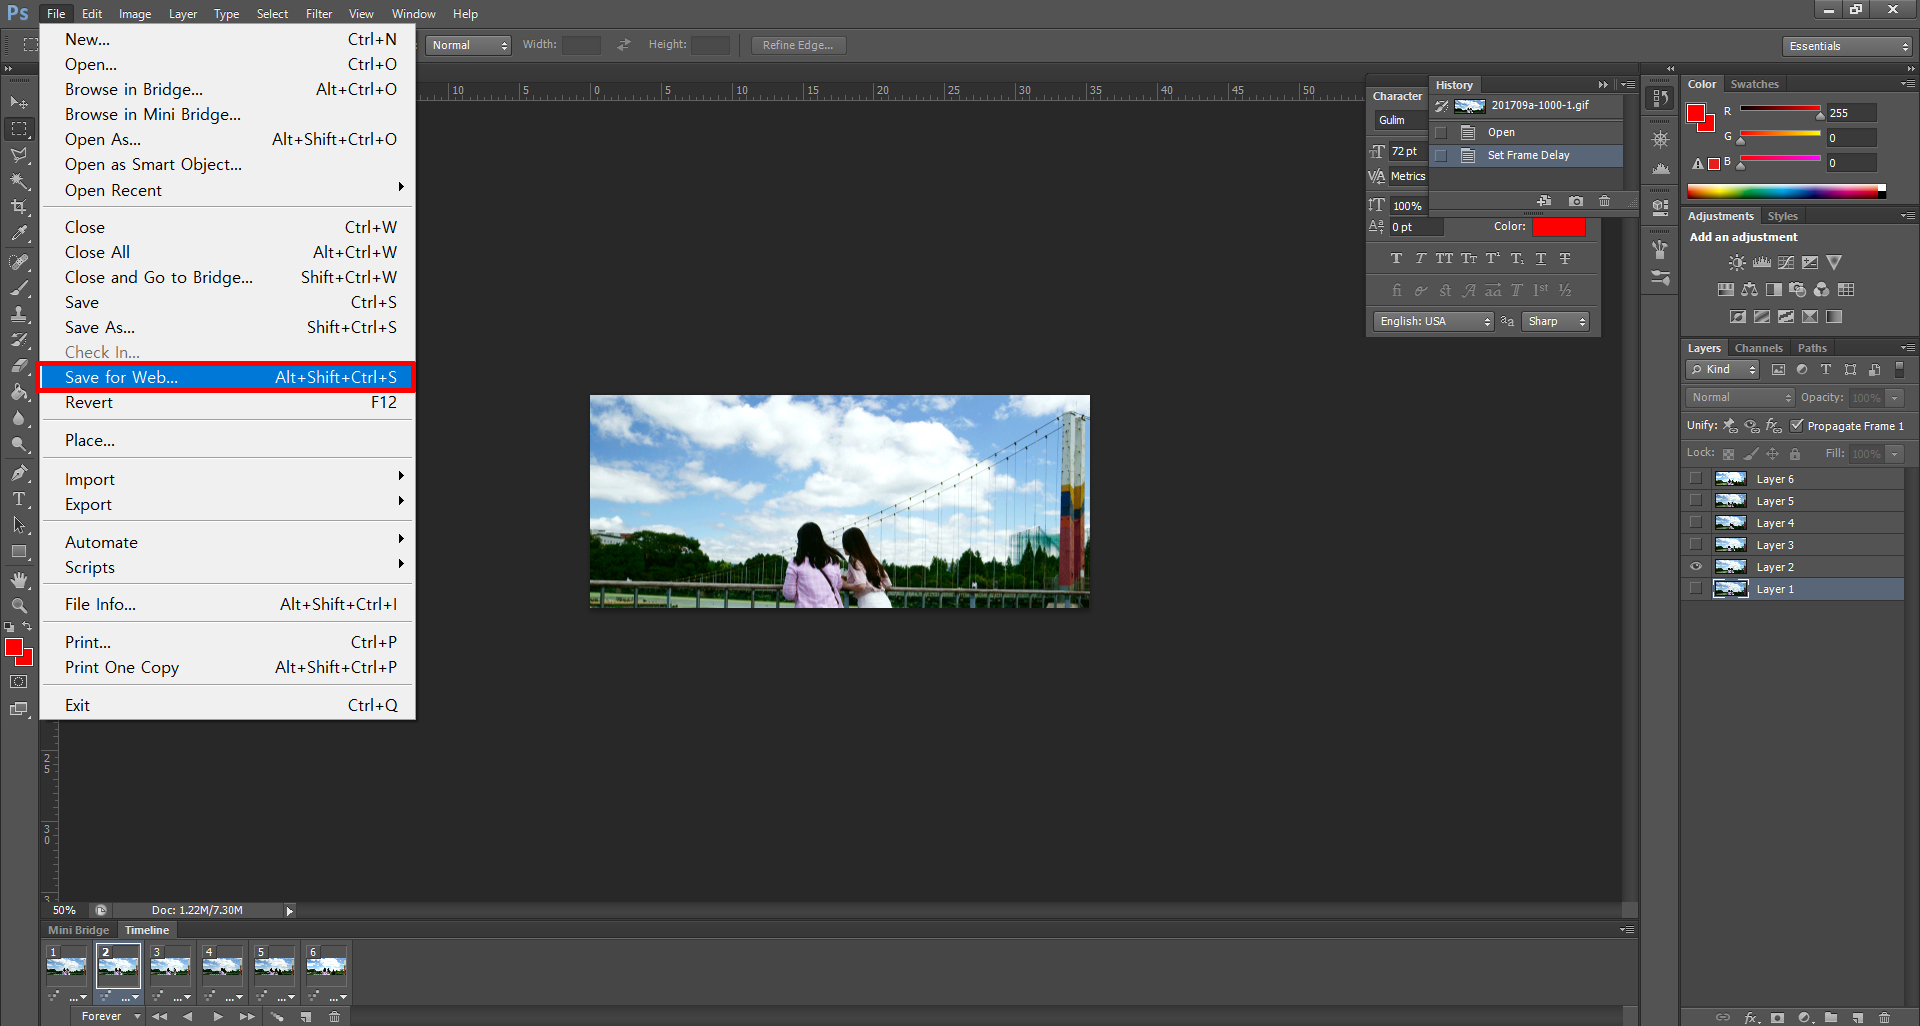1920x1026 pixels.
Task: Switch to the Channels tab
Action: [1758, 348]
